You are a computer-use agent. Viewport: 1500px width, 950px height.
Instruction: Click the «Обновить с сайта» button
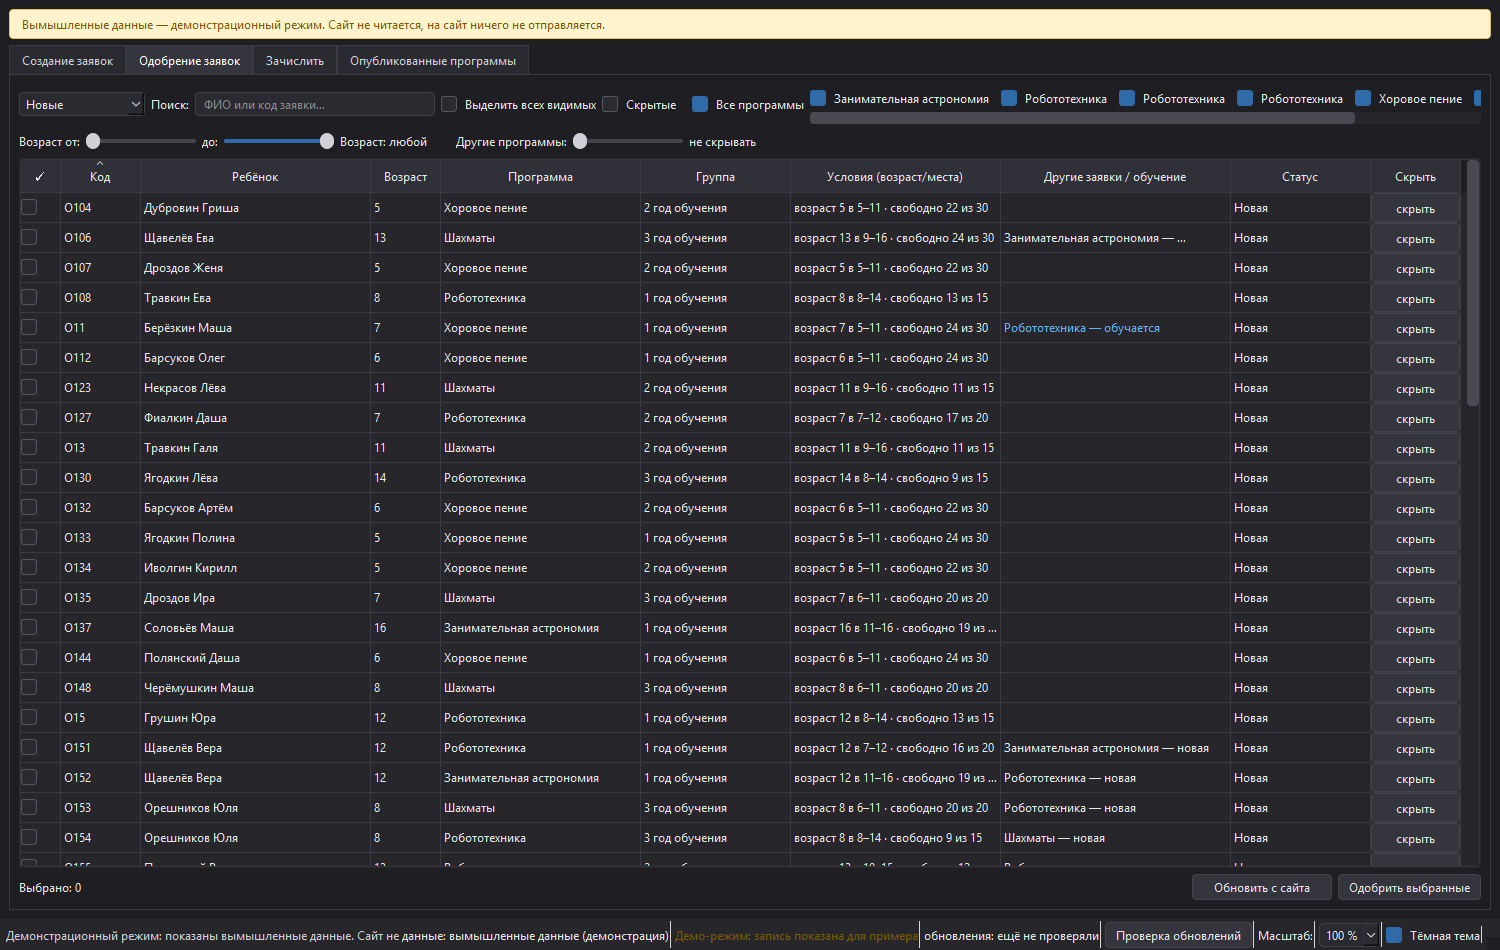tap(1262, 888)
